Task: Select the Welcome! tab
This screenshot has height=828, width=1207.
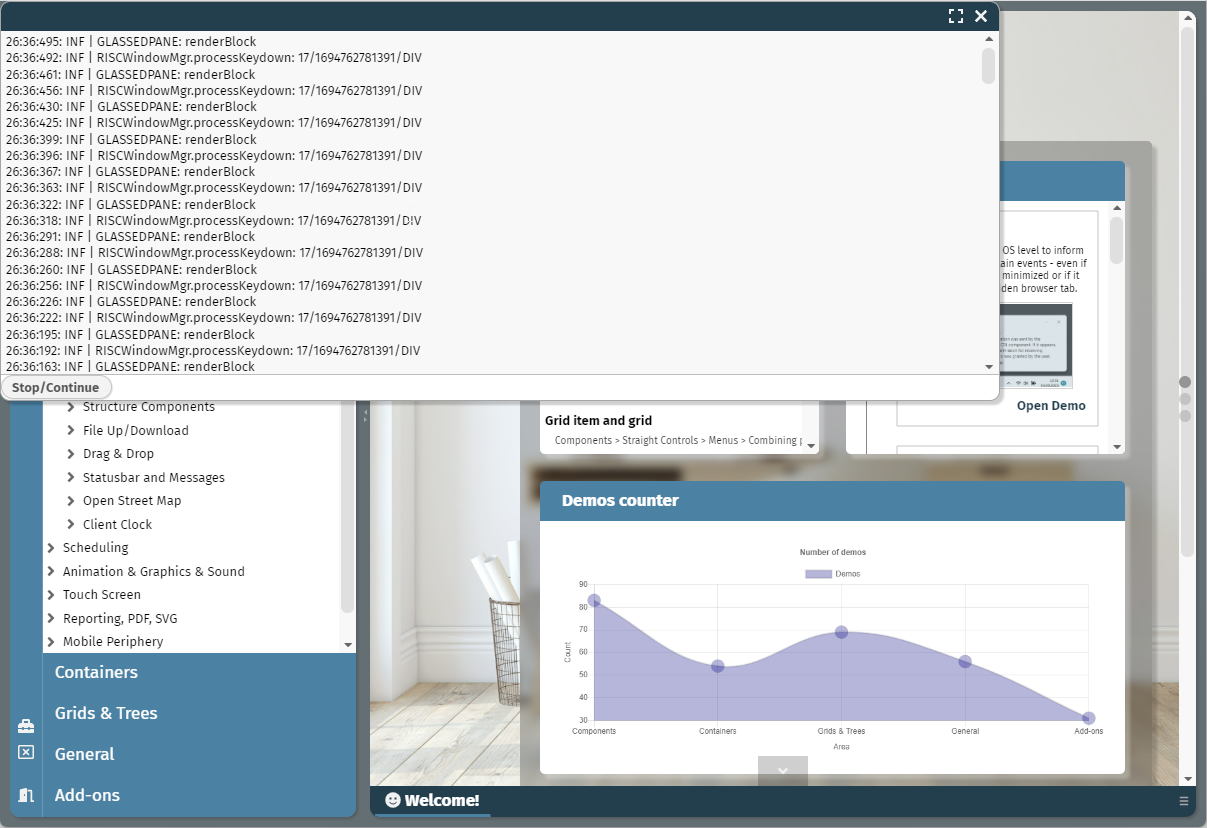Action: (432, 800)
